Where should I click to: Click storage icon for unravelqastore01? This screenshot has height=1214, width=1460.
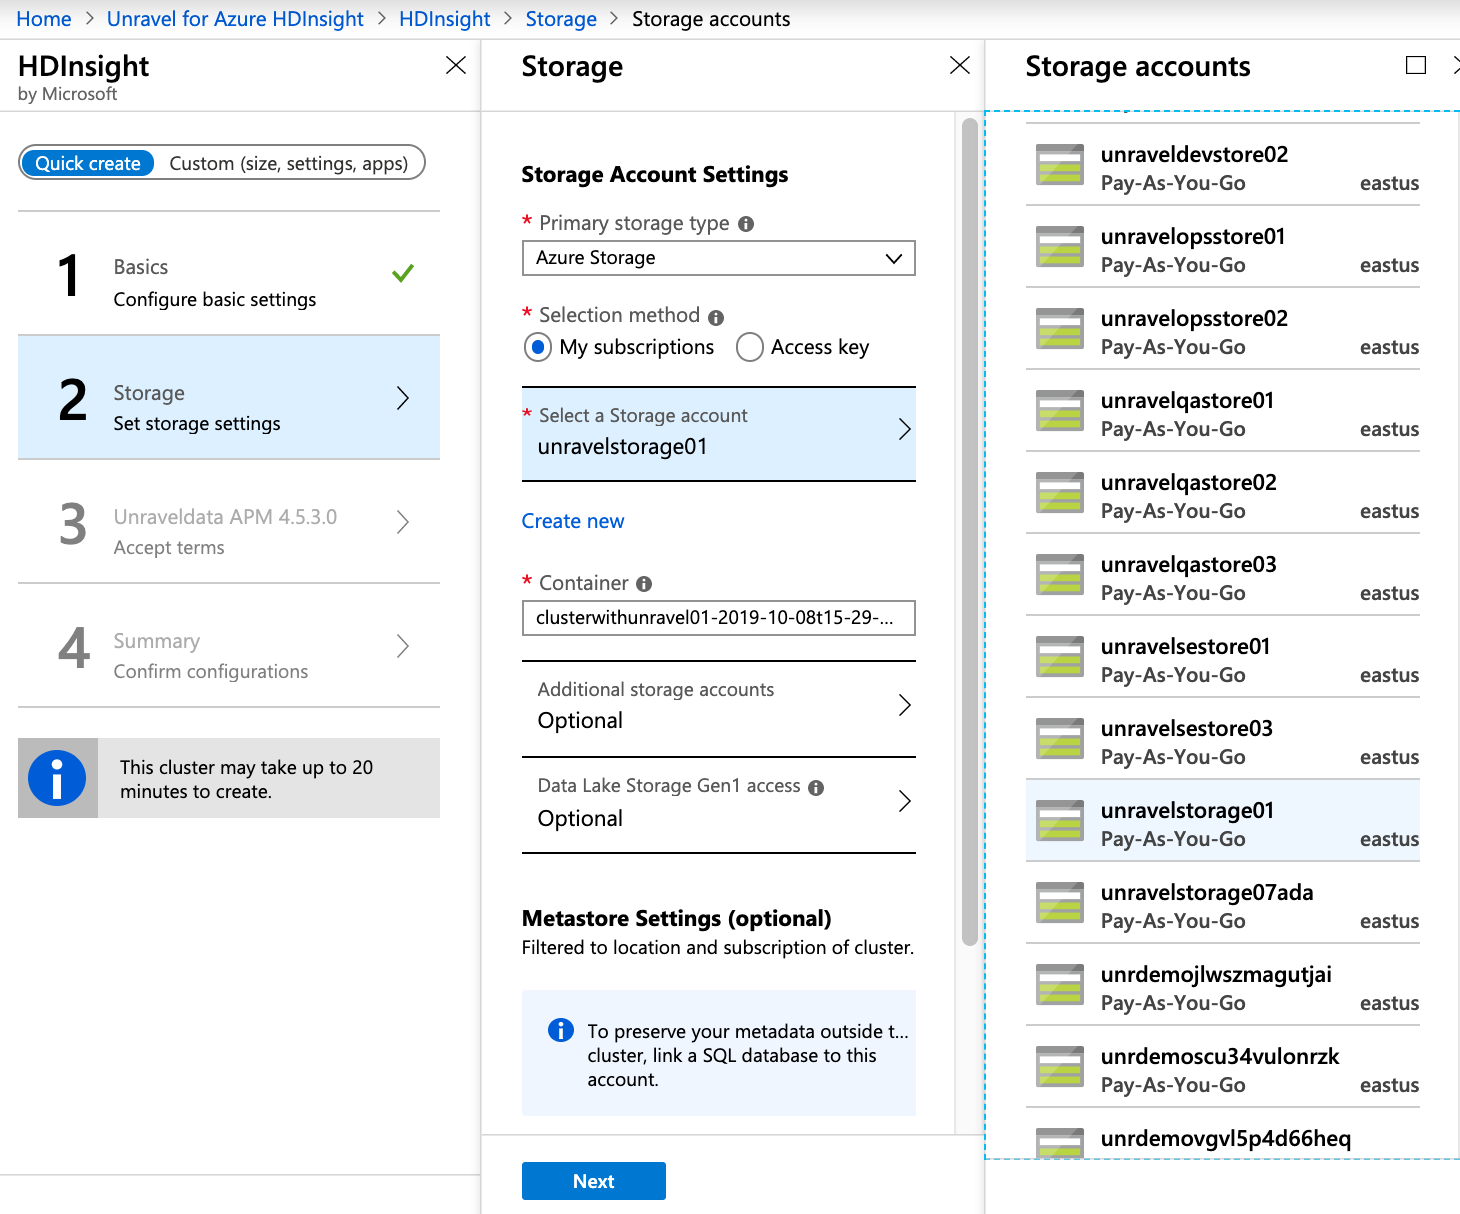coord(1060,411)
